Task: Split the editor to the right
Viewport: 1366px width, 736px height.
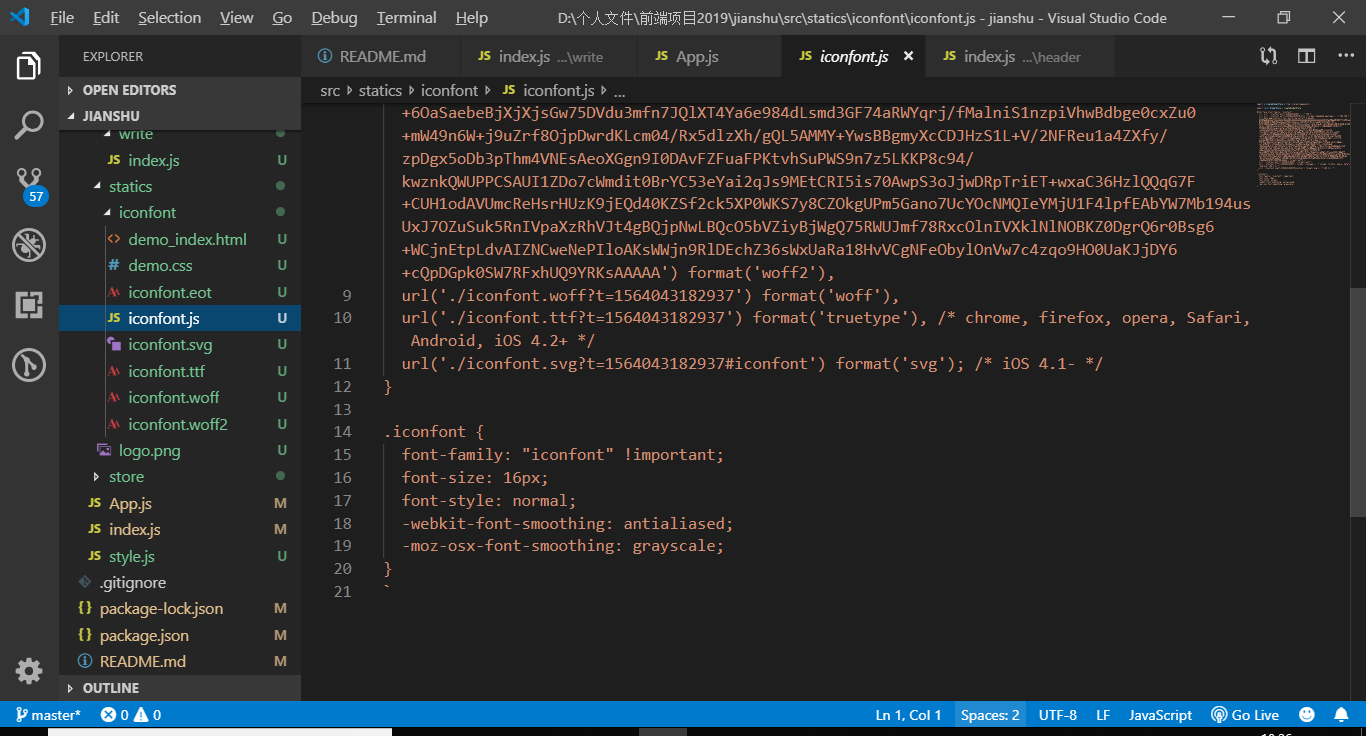Action: pos(1306,57)
